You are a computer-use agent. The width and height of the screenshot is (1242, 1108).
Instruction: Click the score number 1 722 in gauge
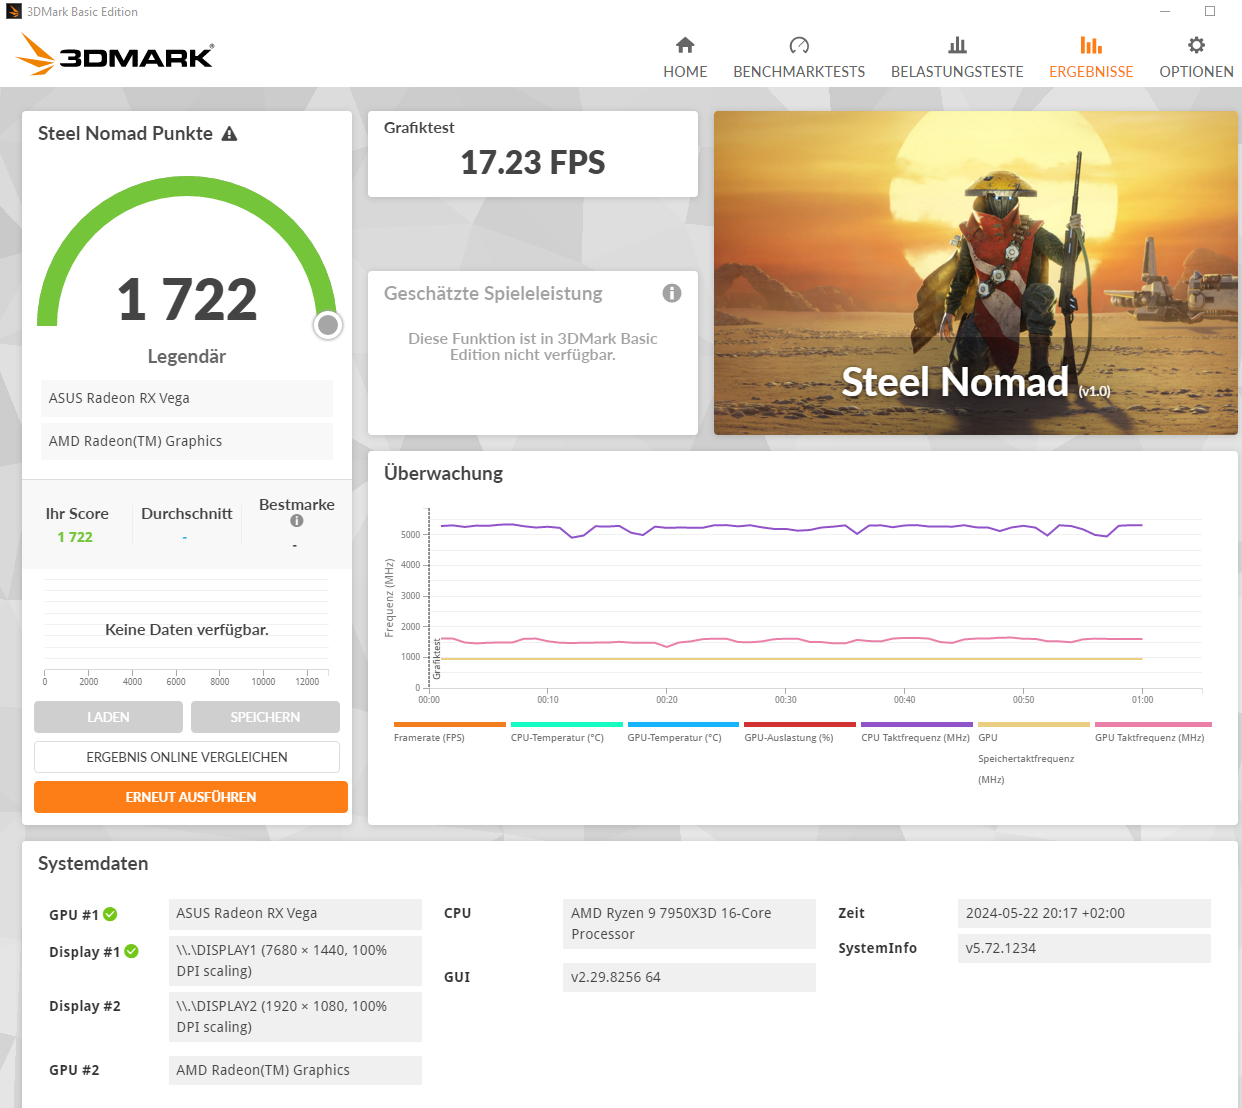point(187,299)
